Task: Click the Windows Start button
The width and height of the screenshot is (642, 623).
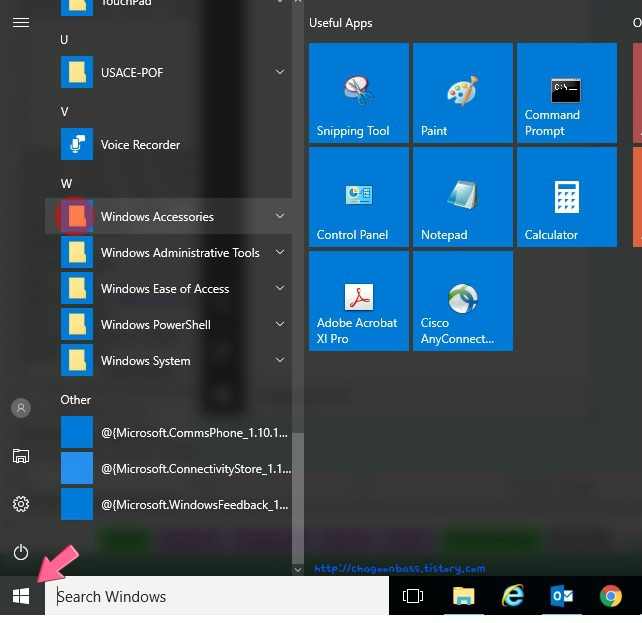Action: [x=21, y=596]
